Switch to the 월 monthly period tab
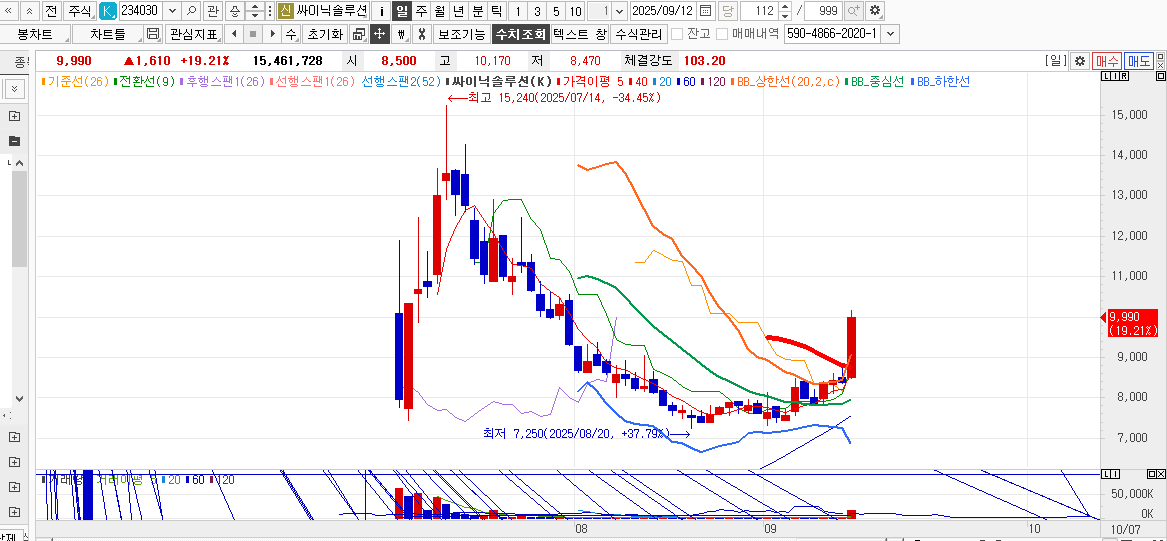1167x541 pixels. pos(439,11)
